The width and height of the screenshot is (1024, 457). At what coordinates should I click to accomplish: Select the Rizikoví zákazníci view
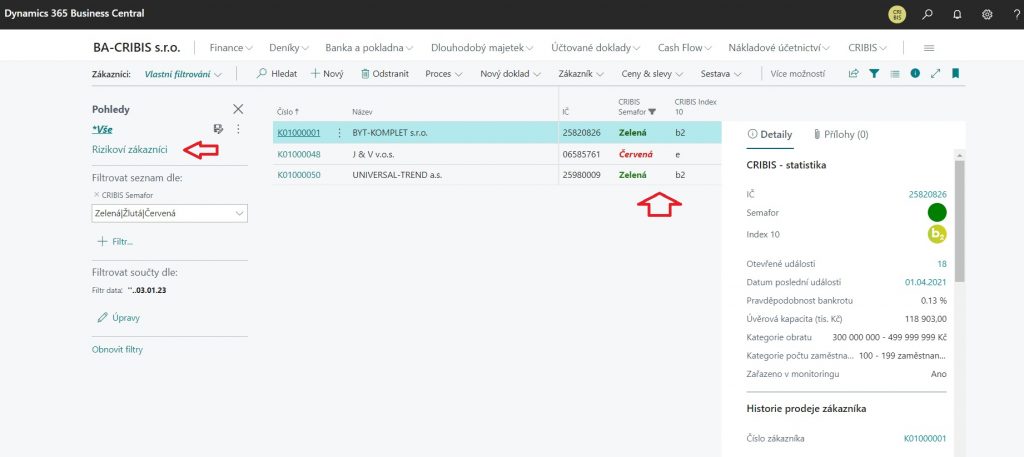pos(129,150)
